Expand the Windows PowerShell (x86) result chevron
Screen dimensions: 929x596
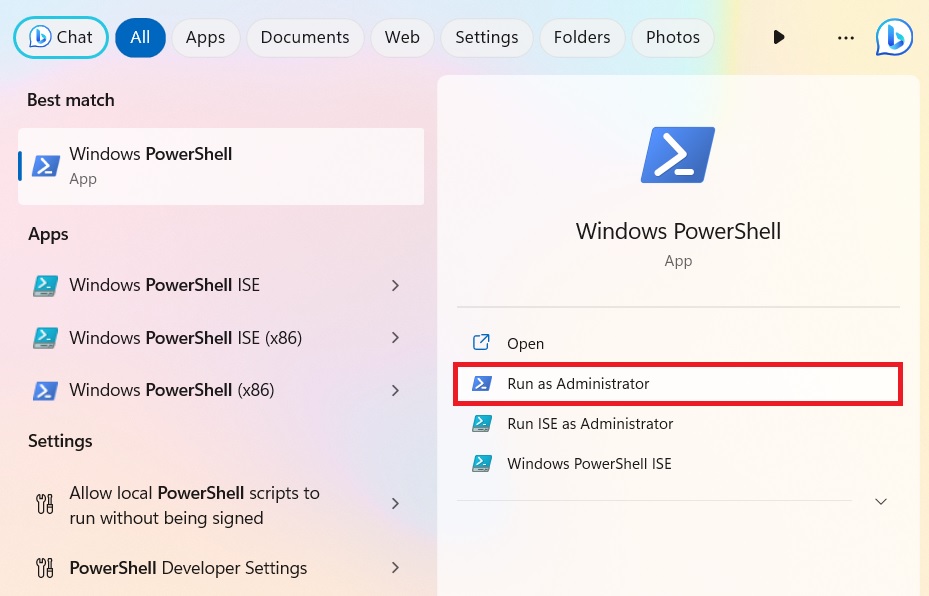pyautogui.click(x=395, y=390)
